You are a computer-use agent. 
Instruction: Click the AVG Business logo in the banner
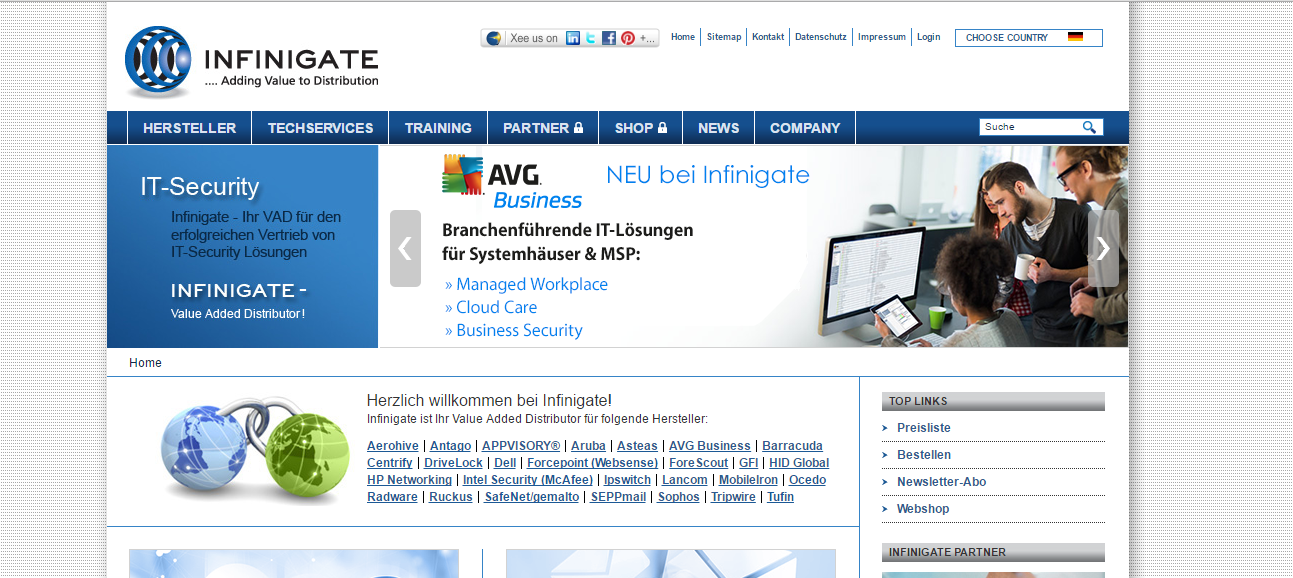tap(512, 181)
